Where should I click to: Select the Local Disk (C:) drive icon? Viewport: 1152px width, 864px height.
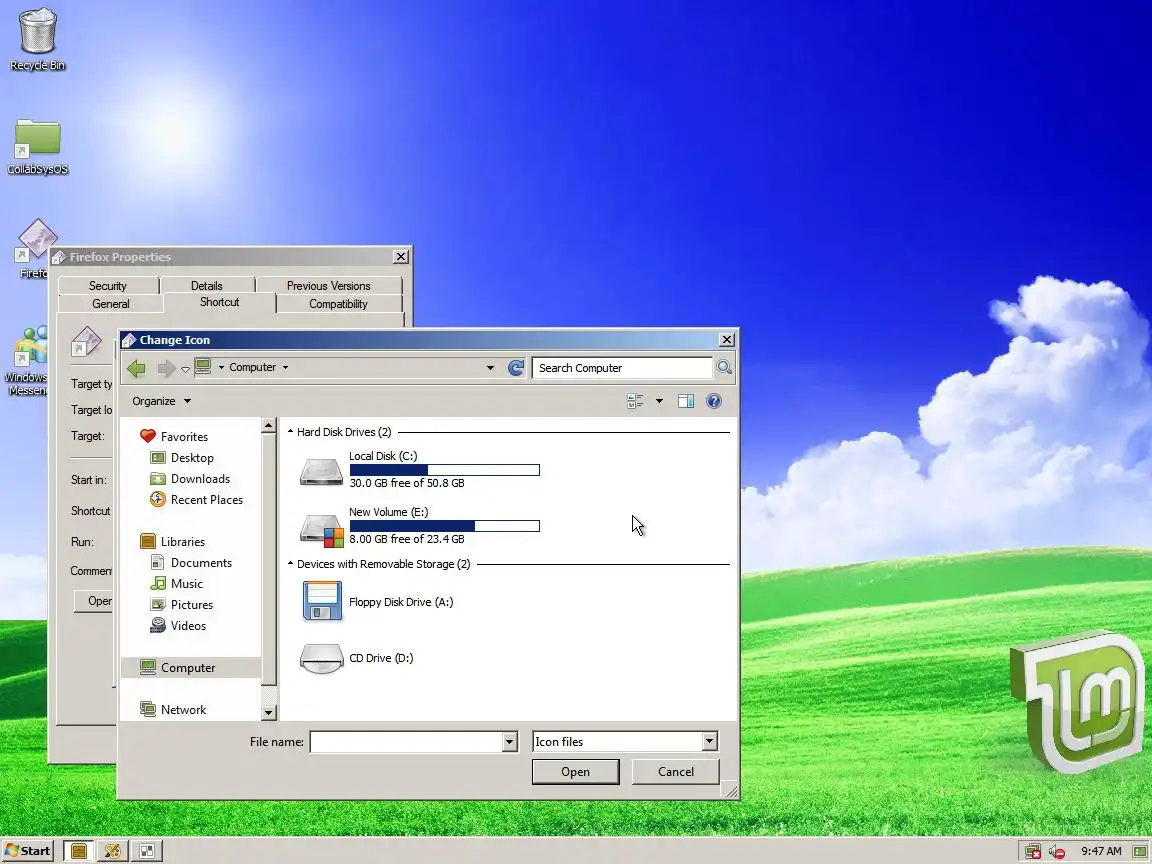click(321, 471)
